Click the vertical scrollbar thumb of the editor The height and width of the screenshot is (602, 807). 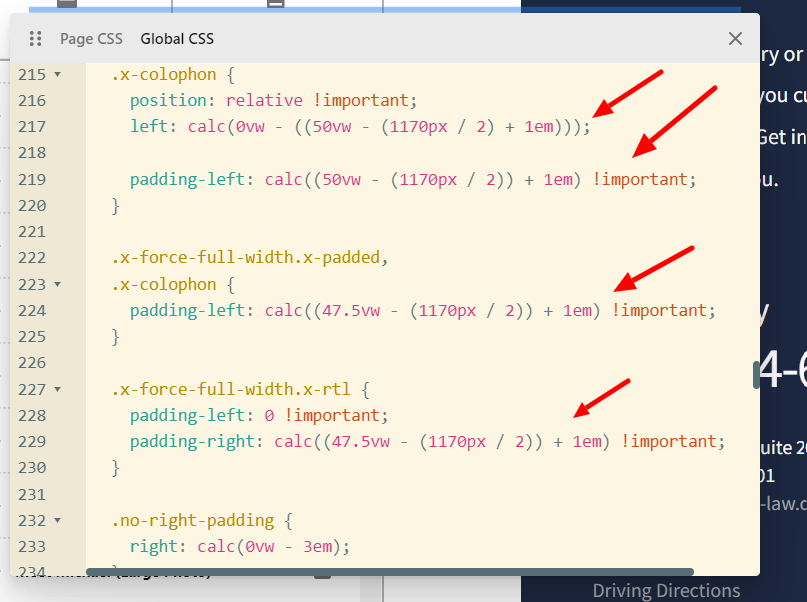pos(755,374)
